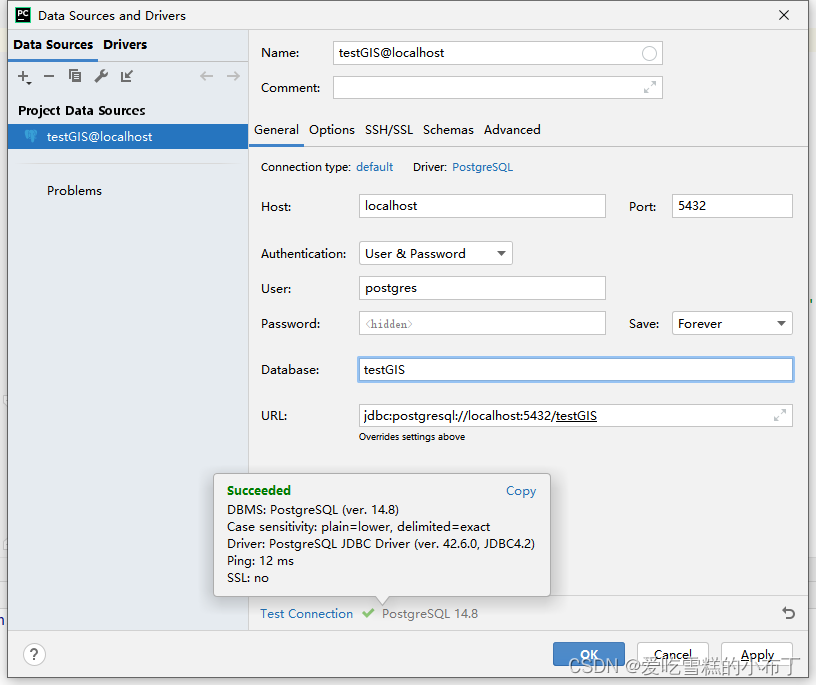Viewport: 816px width, 685px height.
Task: Click the Project Data Sources heading
Action: 82,110
